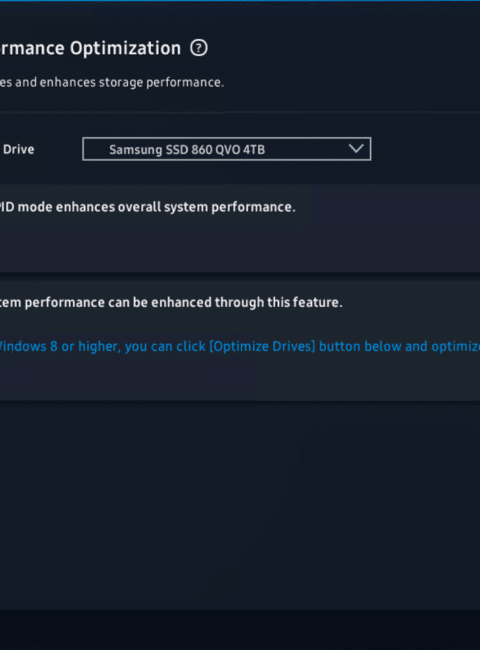
Task: Select the Performance Optimization heading
Action: pyautogui.click(x=90, y=49)
